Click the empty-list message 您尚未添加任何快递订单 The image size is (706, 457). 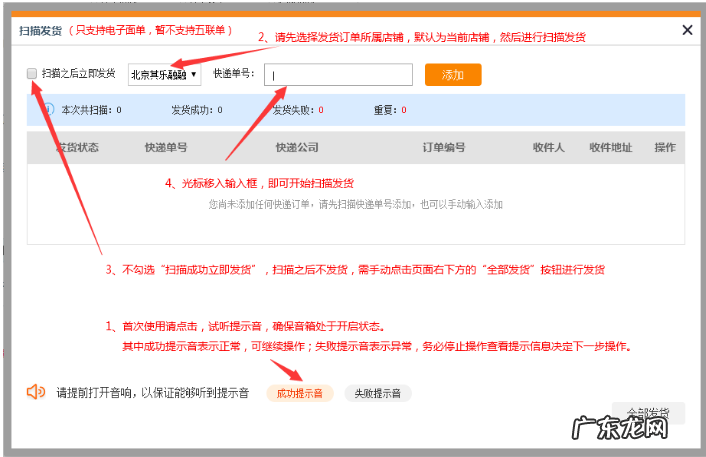pos(355,204)
